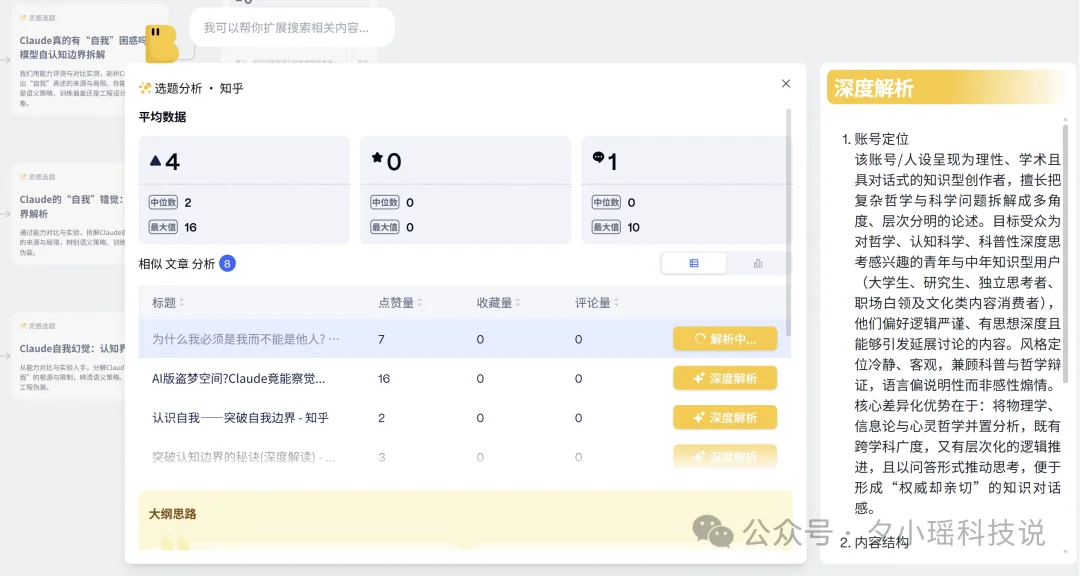Viewport: 1080px width, 576px height.
Task: Switch to chart view of similar articles
Action: point(757,262)
